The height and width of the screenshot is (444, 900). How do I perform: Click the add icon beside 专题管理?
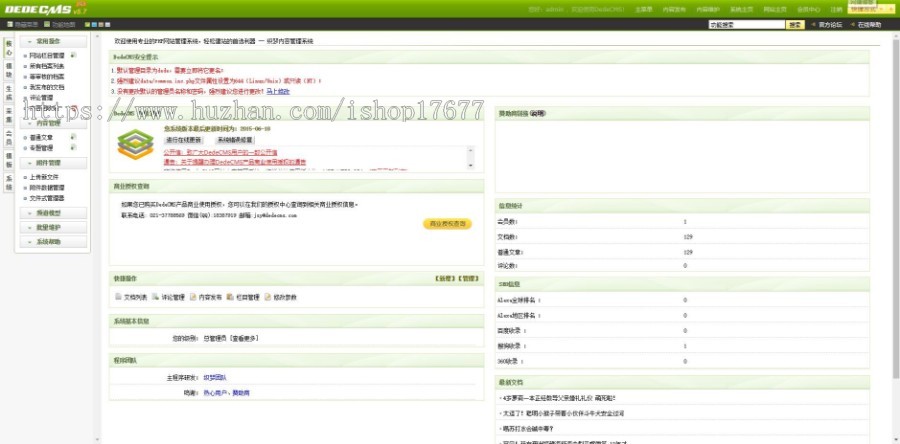point(73,147)
